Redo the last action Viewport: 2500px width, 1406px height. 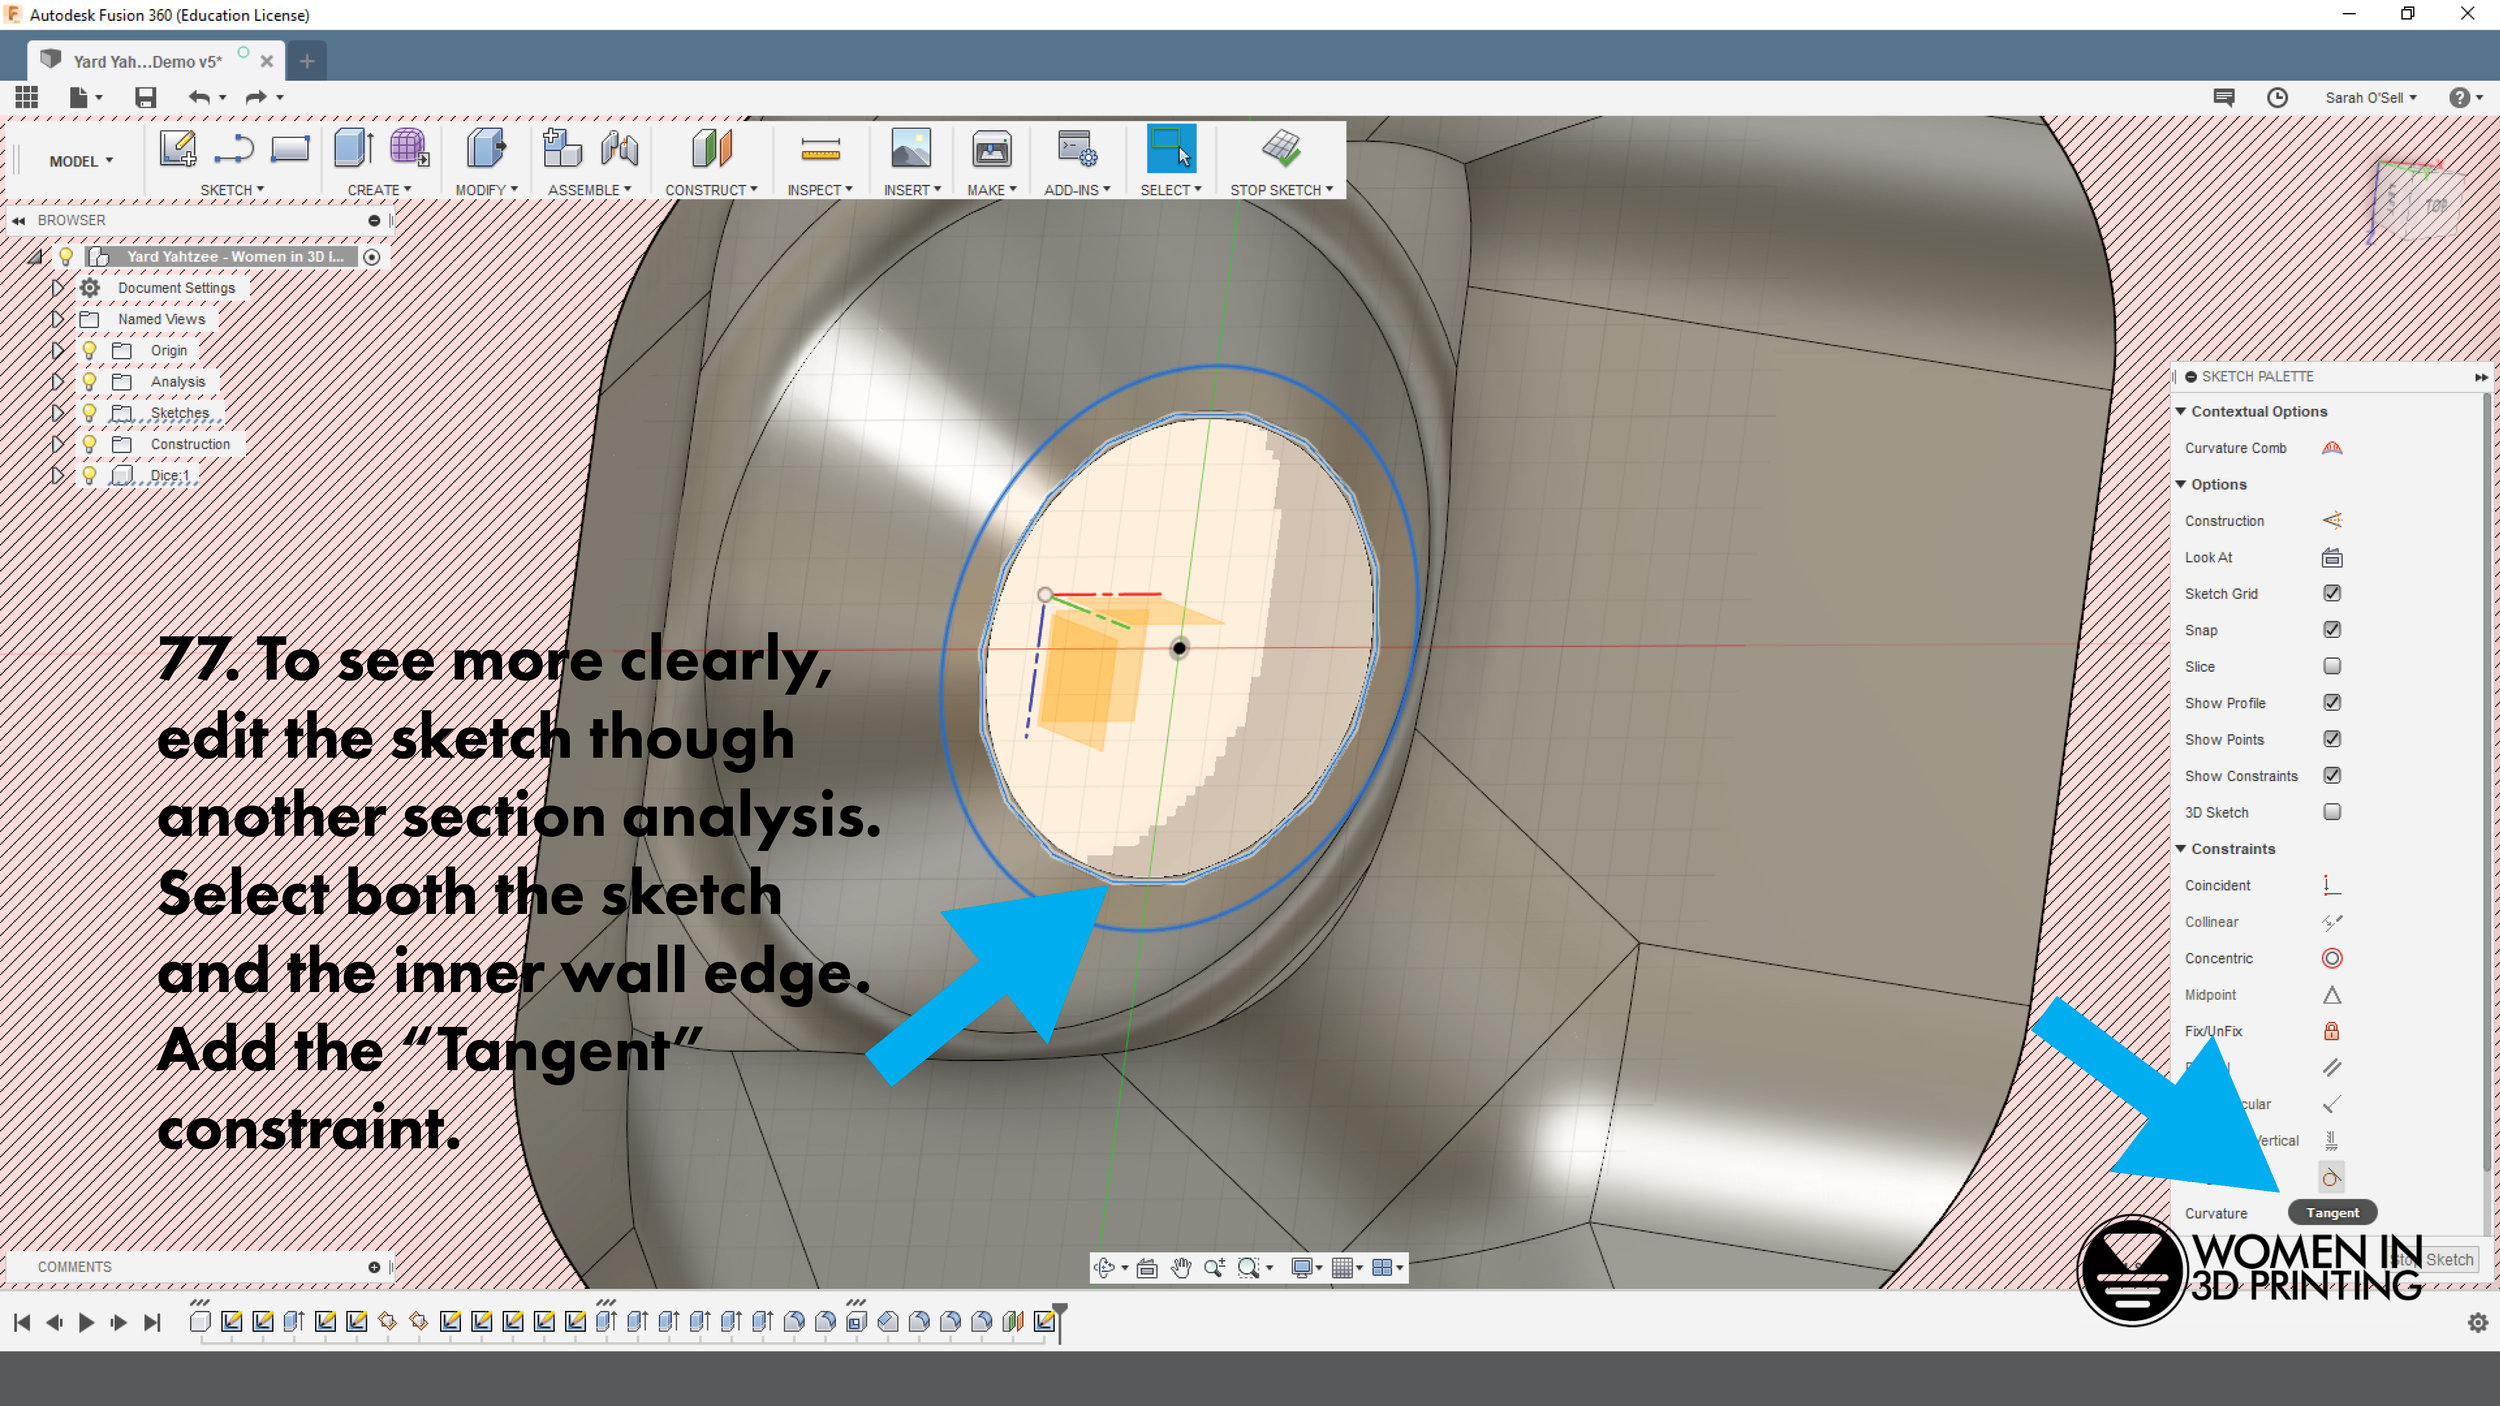point(256,97)
